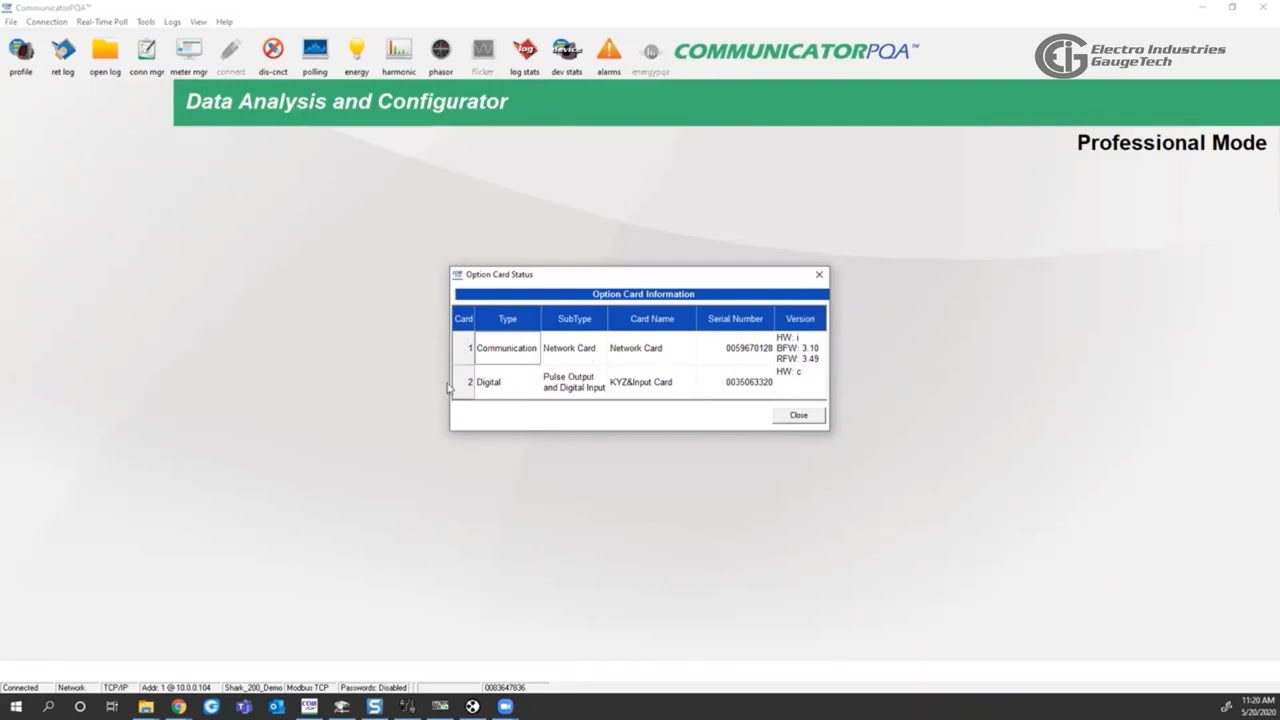Click the Connected status bar entry
The image size is (1280, 720).
tap(25, 688)
